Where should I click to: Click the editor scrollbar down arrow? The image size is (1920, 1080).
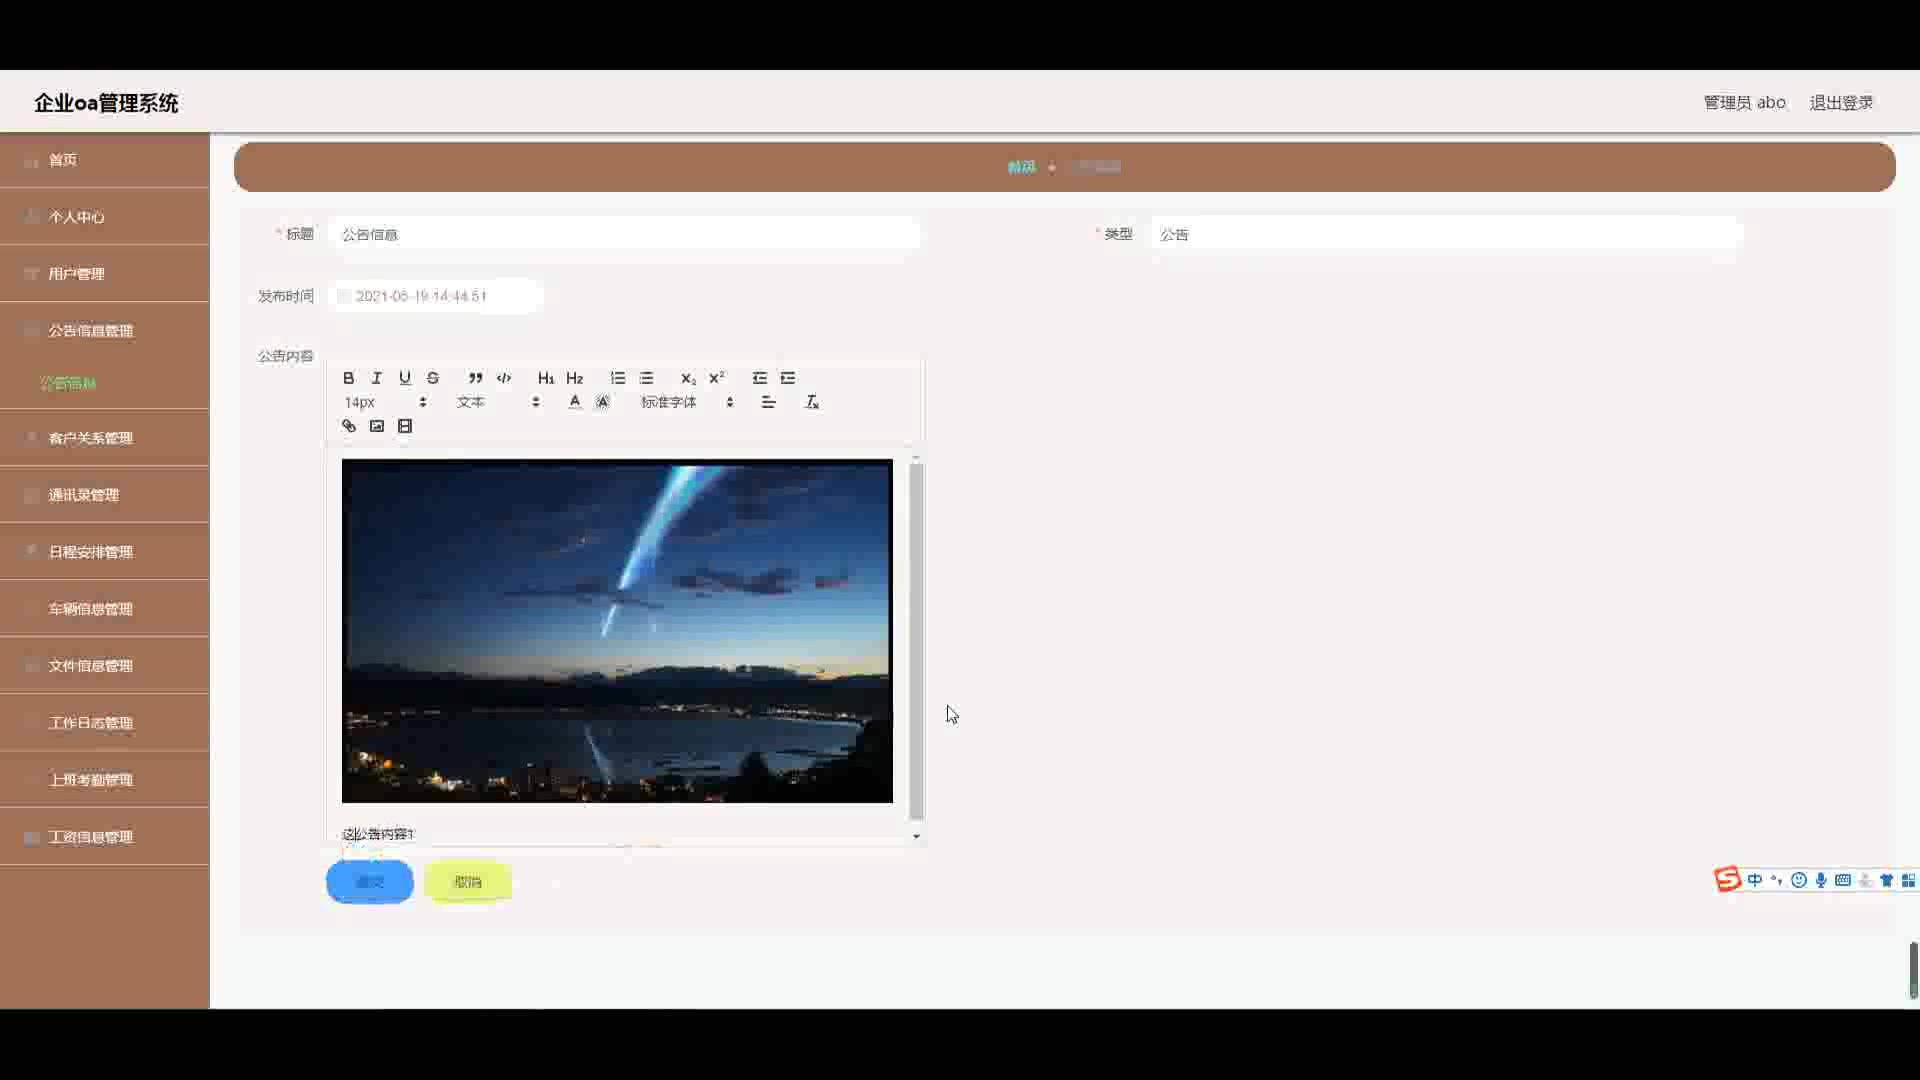(x=916, y=836)
